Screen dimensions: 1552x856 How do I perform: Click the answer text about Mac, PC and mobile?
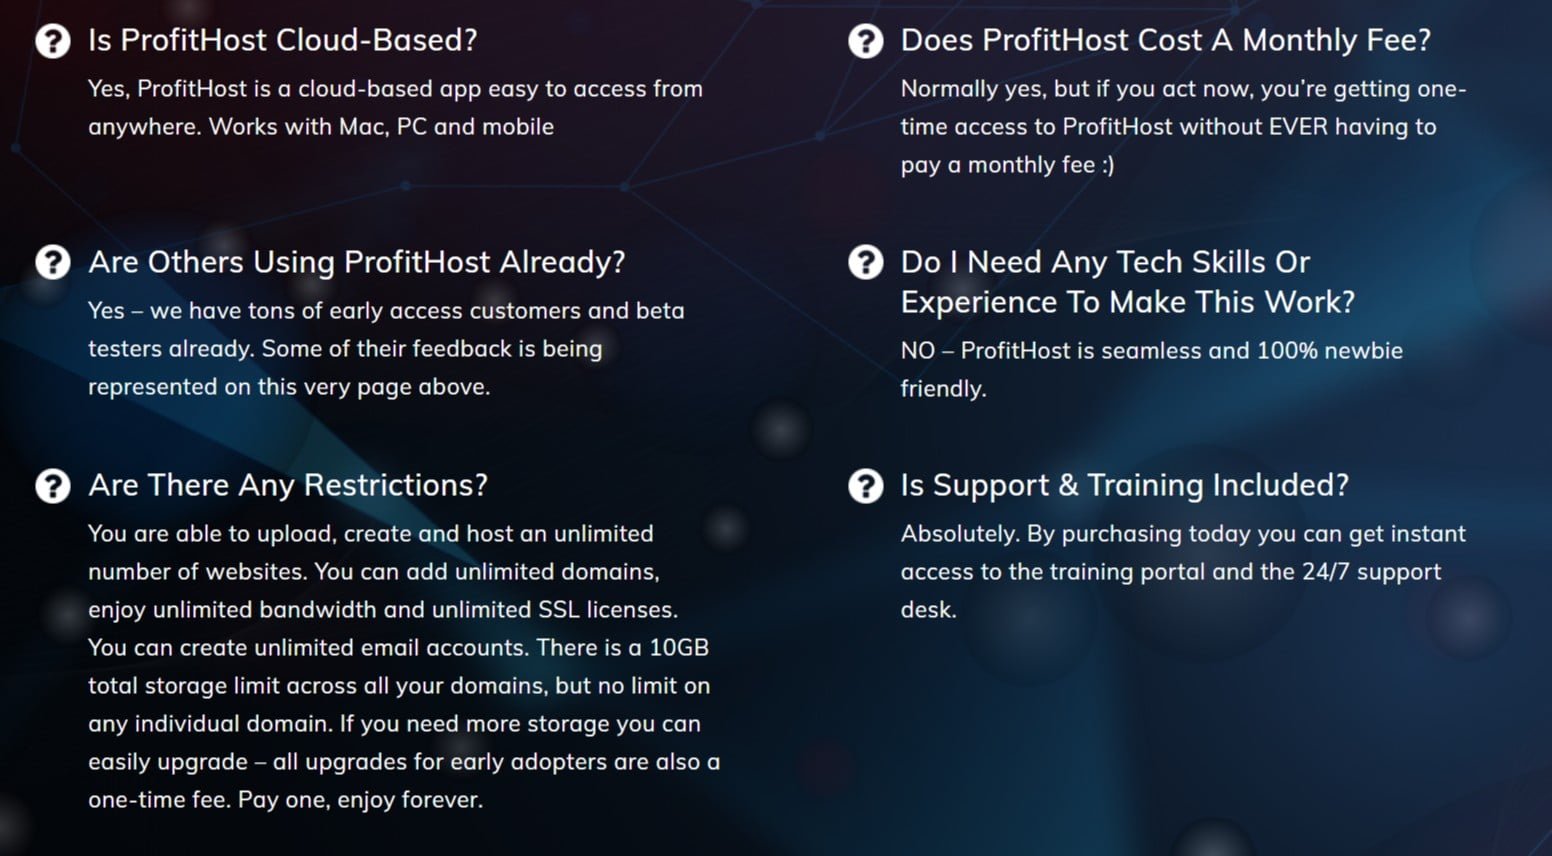395,108
